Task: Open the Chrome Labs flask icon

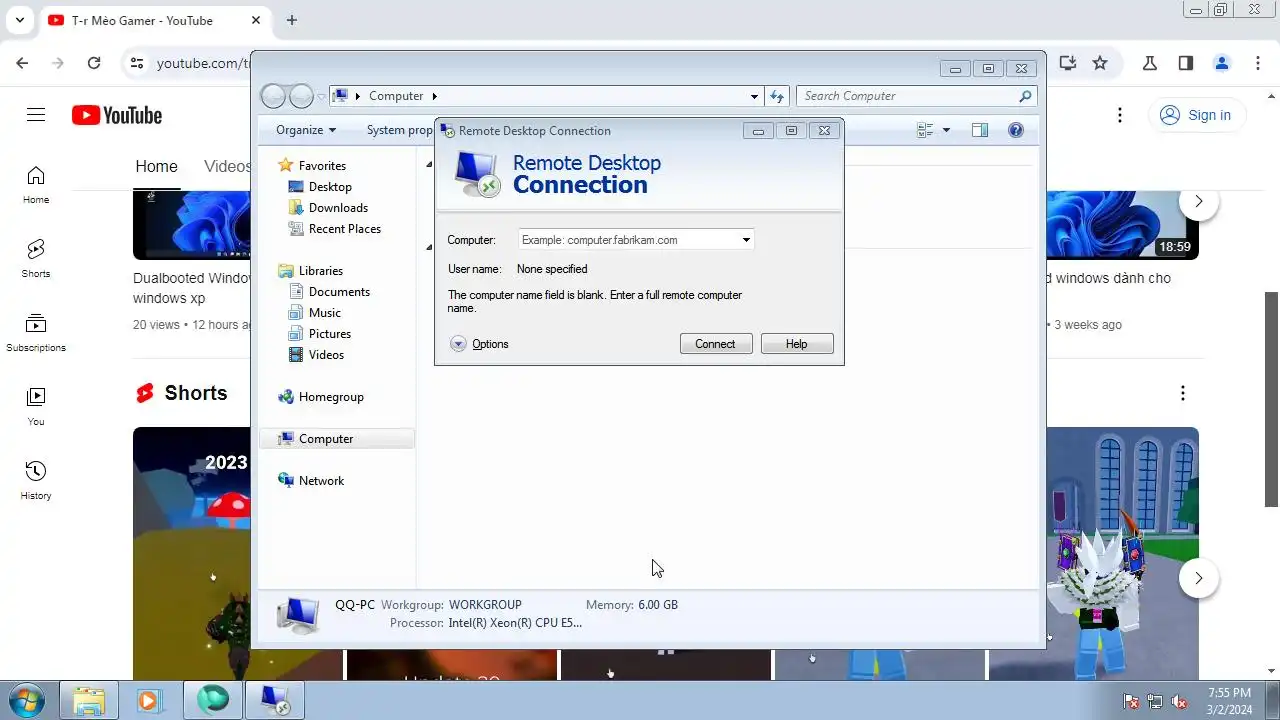Action: 1150,63
